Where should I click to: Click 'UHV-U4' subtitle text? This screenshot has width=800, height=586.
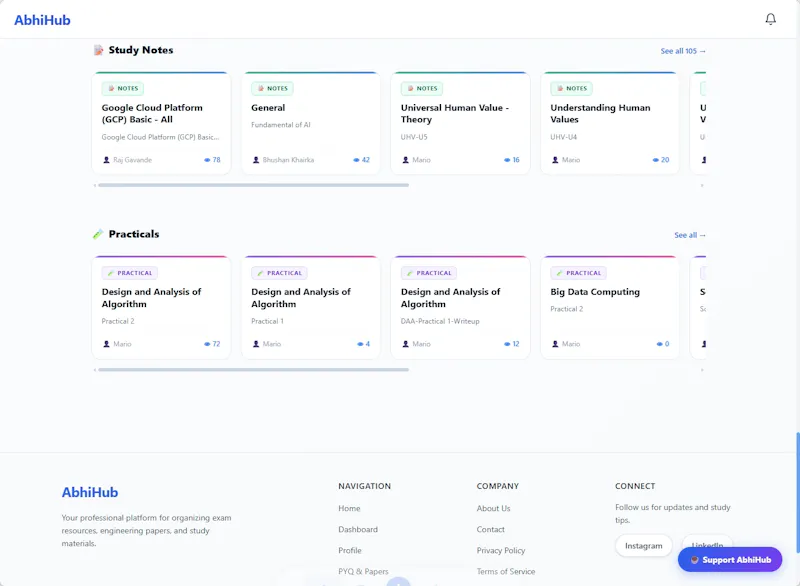coord(563,137)
